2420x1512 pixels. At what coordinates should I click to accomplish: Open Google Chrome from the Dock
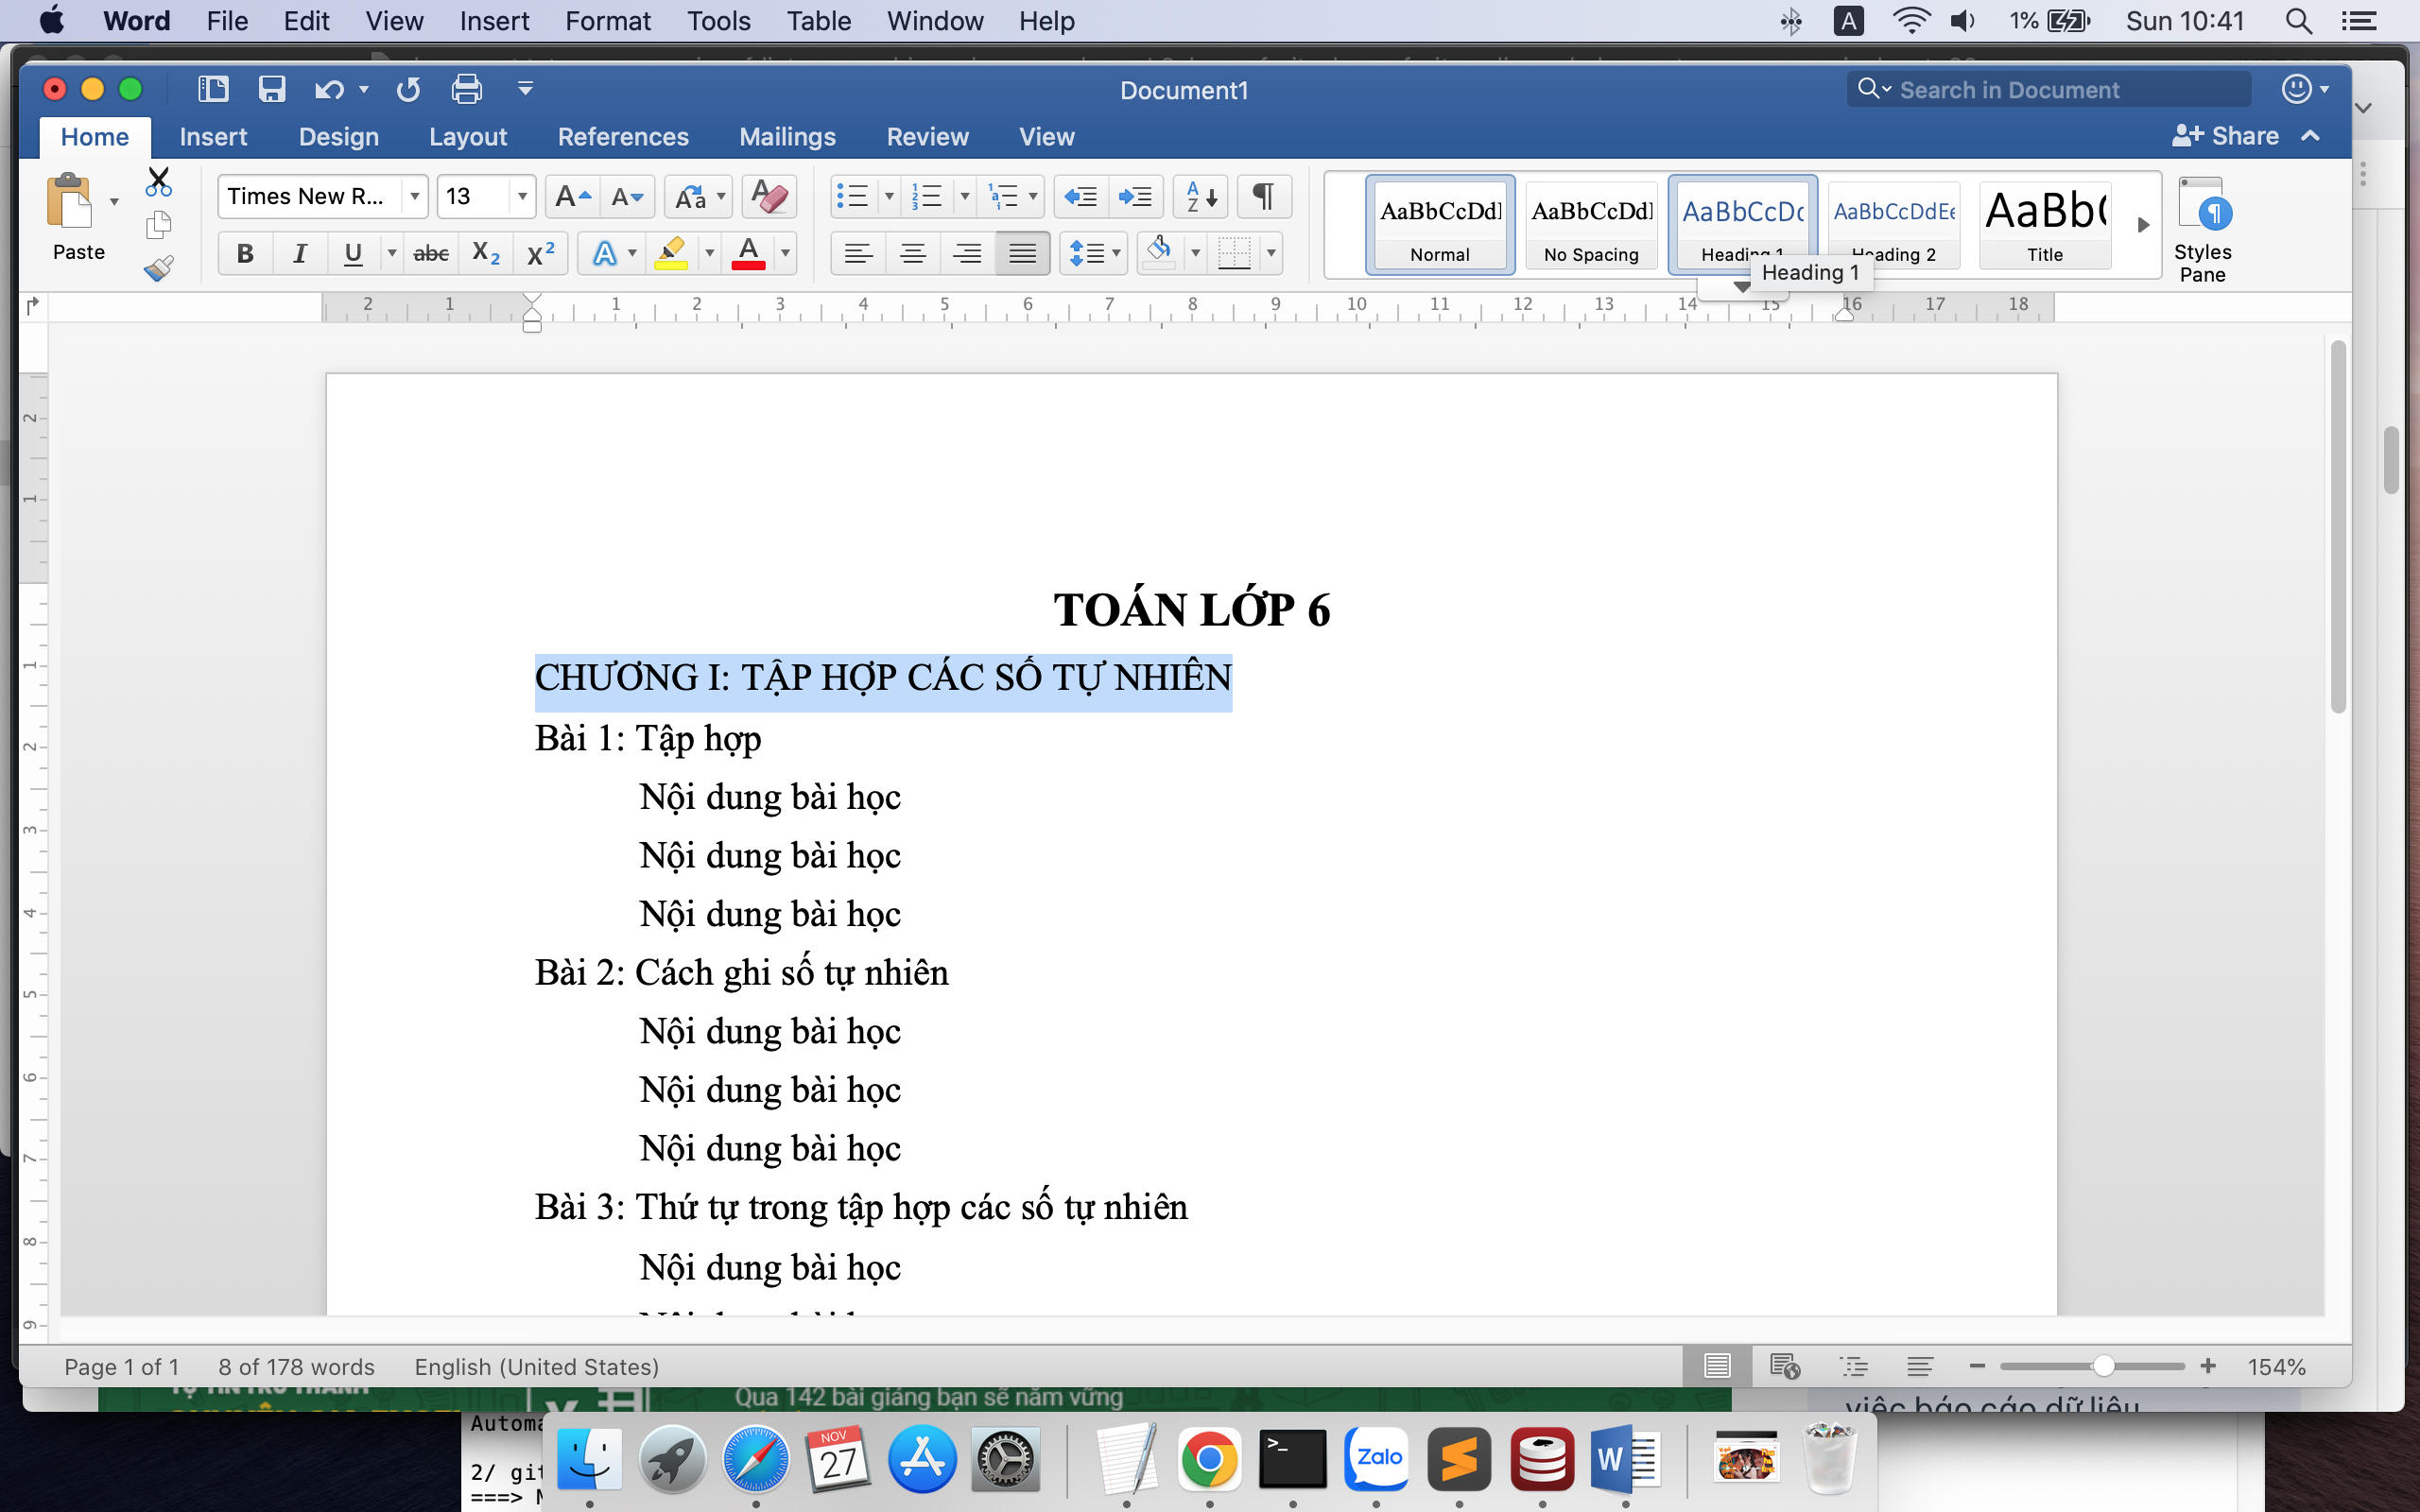click(1209, 1459)
